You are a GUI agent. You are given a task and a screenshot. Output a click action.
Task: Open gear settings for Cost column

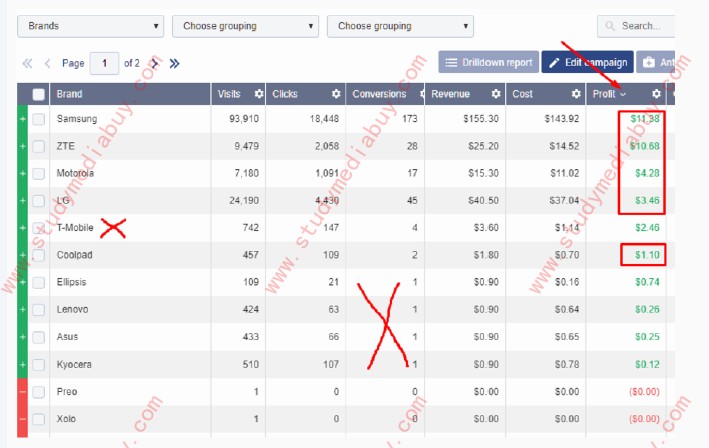[x=576, y=94]
